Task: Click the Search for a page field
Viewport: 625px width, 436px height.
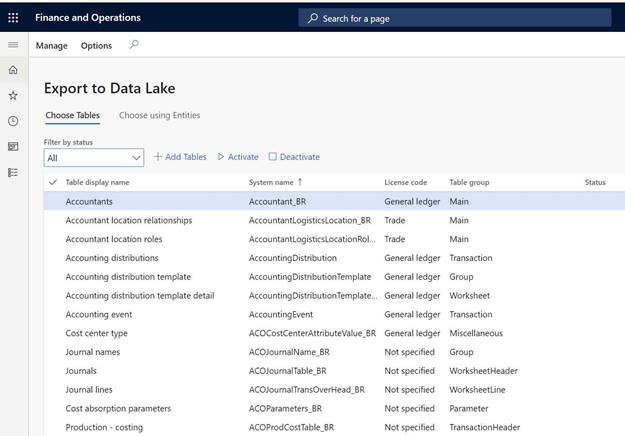Action: [455, 18]
